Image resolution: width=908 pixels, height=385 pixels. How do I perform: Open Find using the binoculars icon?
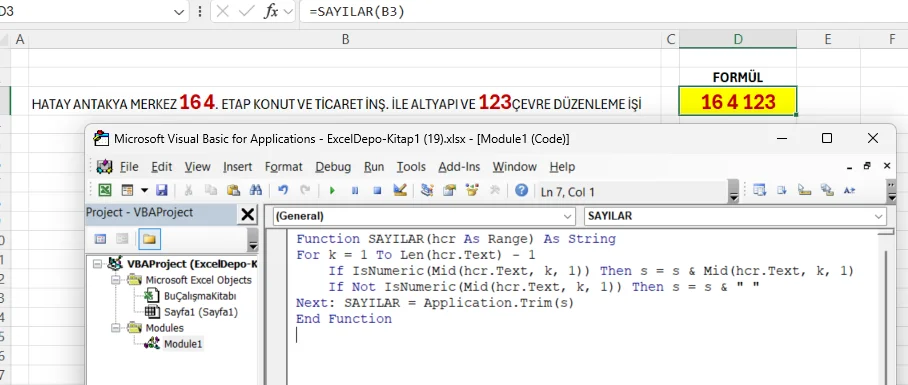click(255, 191)
